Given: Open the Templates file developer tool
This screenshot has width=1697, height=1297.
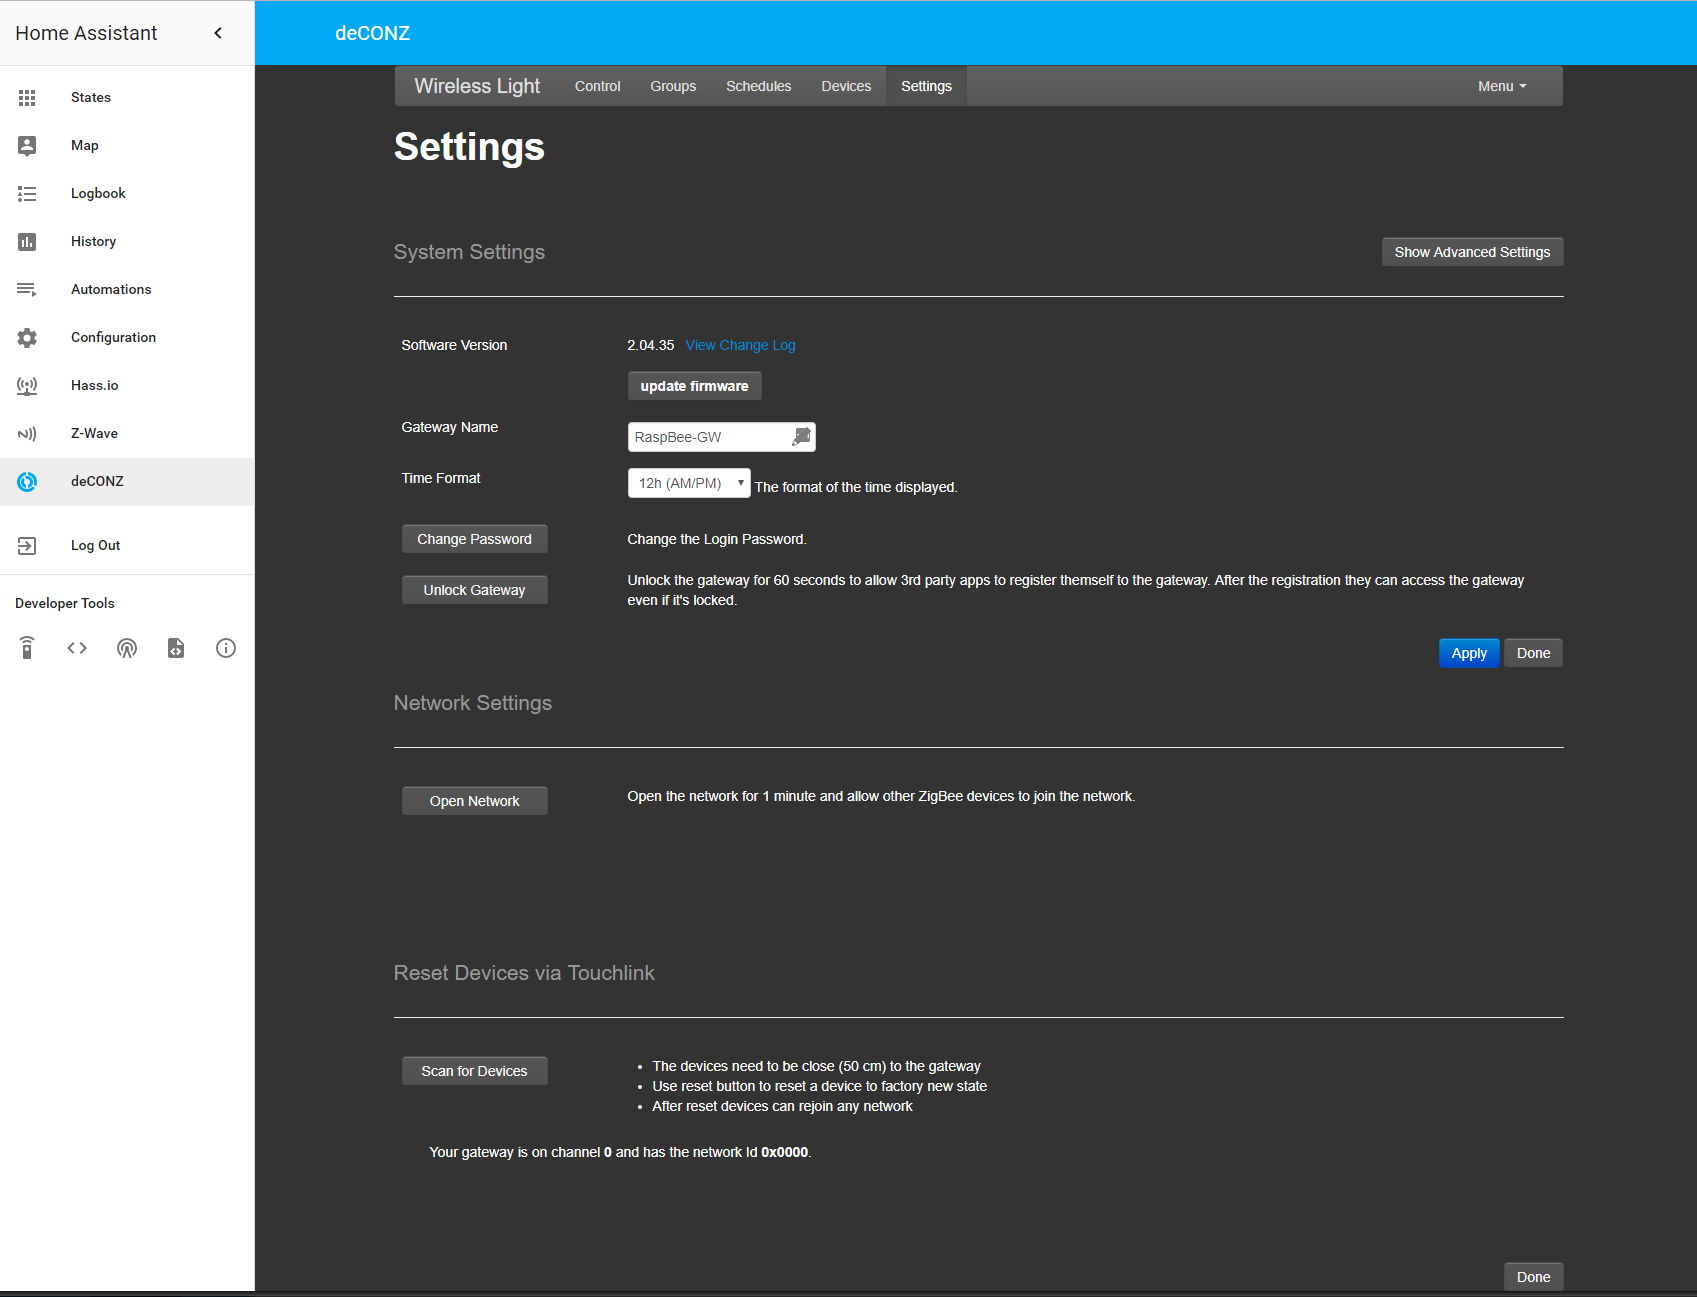Looking at the screenshot, I should pyautogui.click(x=176, y=648).
